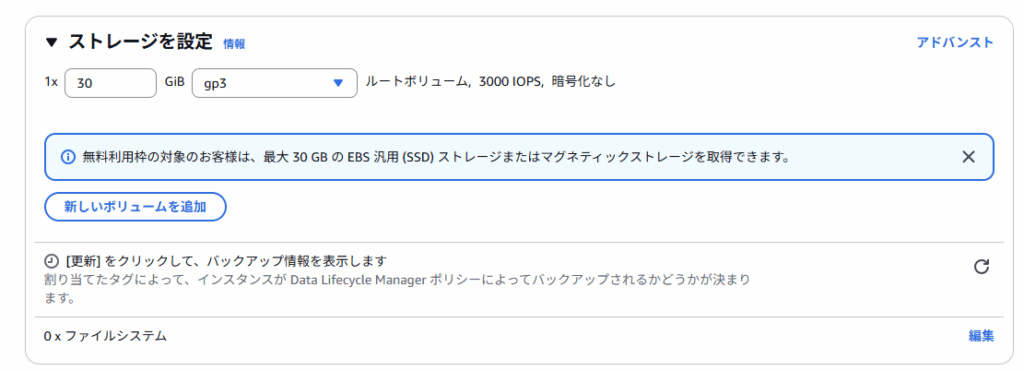
Task: Click the ストレージを設定 heading text
Action: pos(140,42)
